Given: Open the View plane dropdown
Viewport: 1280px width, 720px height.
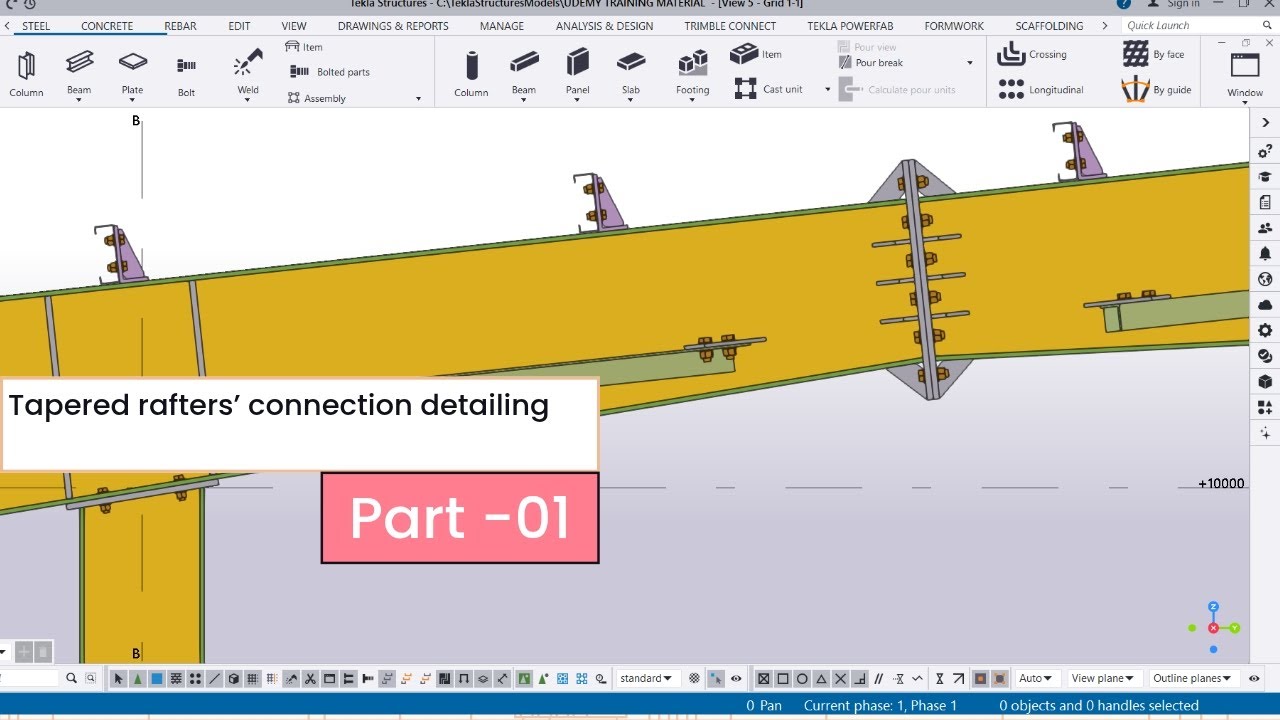Looking at the screenshot, I should 1103,679.
